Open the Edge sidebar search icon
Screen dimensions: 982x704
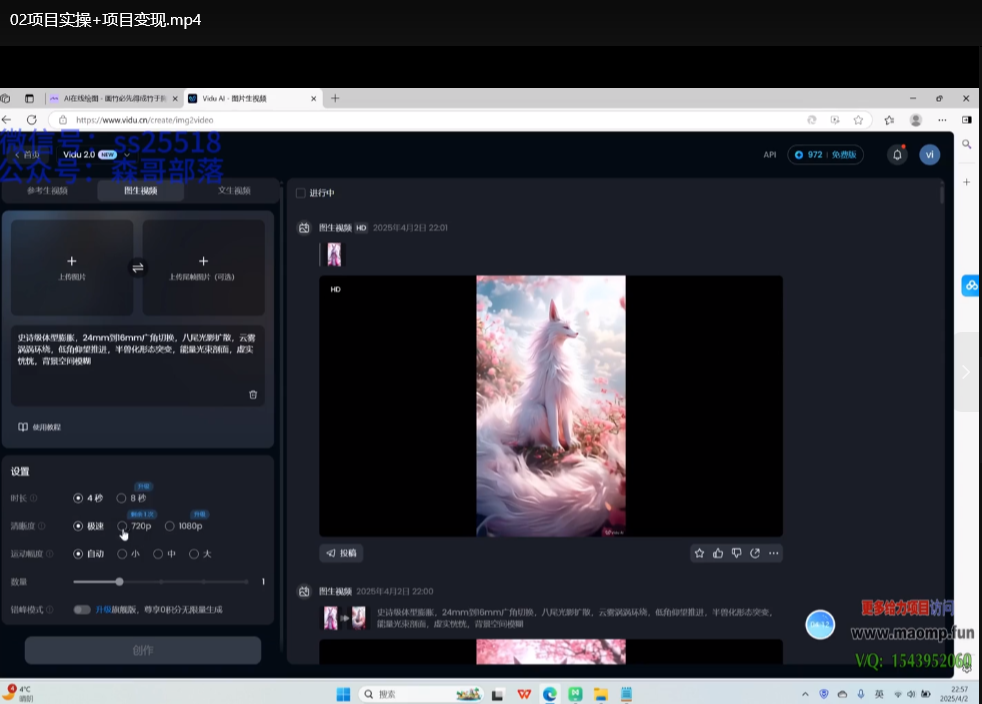966,144
